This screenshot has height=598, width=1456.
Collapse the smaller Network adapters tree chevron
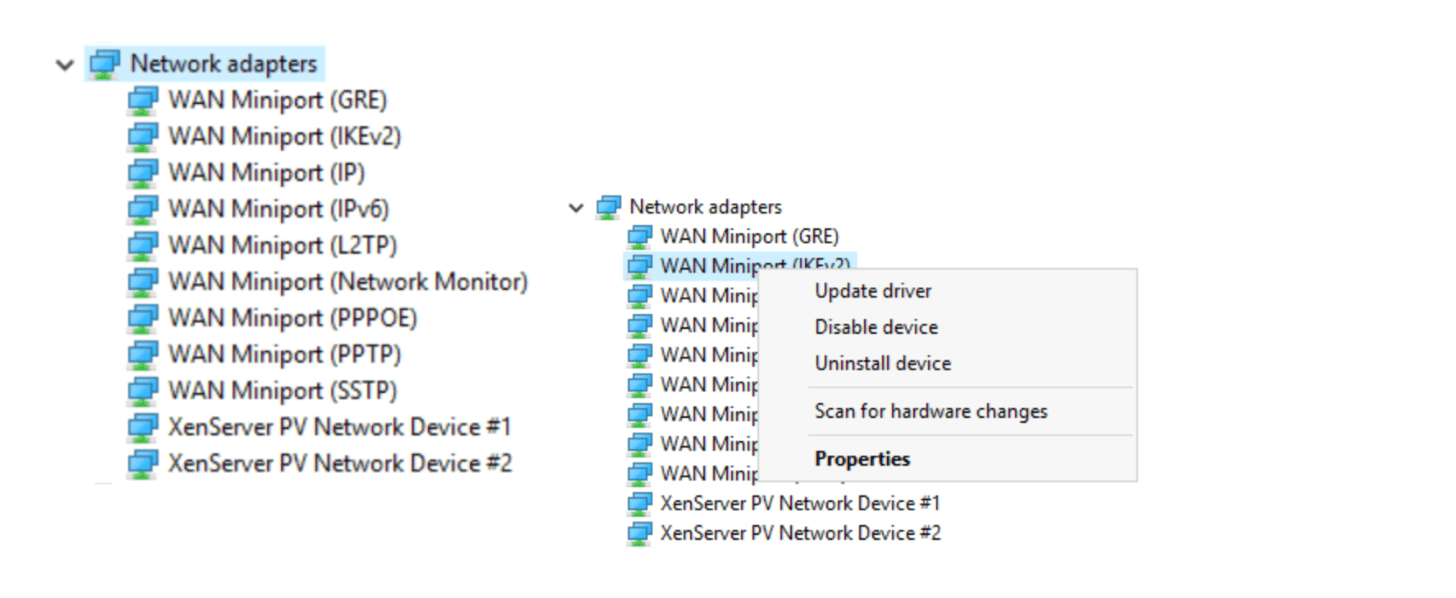point(575,208)
